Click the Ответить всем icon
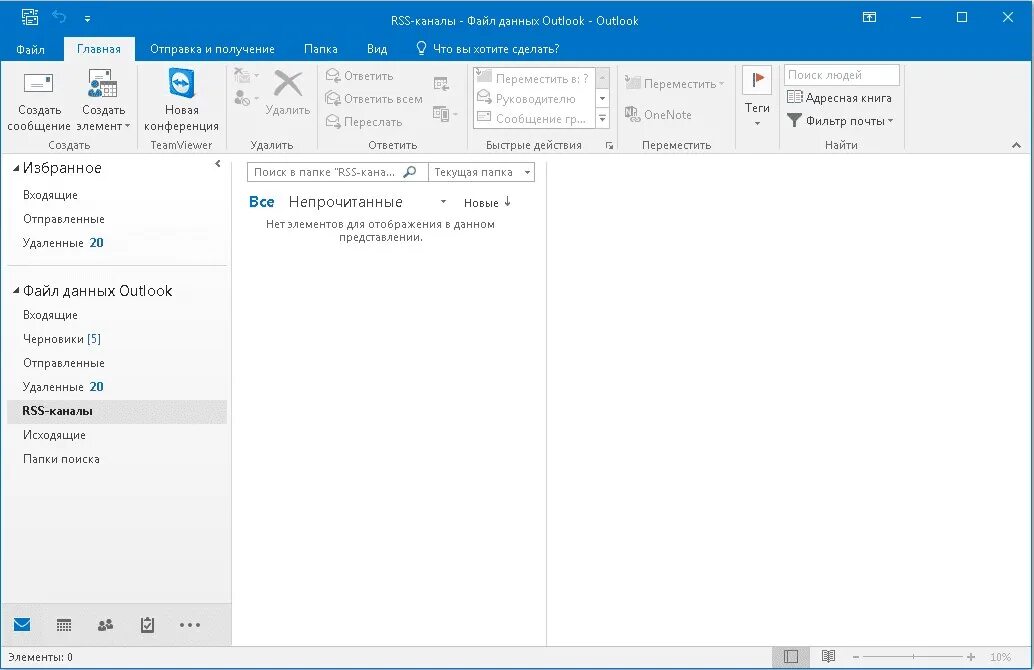Viewport: 1034px width, 670px height. point(333,98)
